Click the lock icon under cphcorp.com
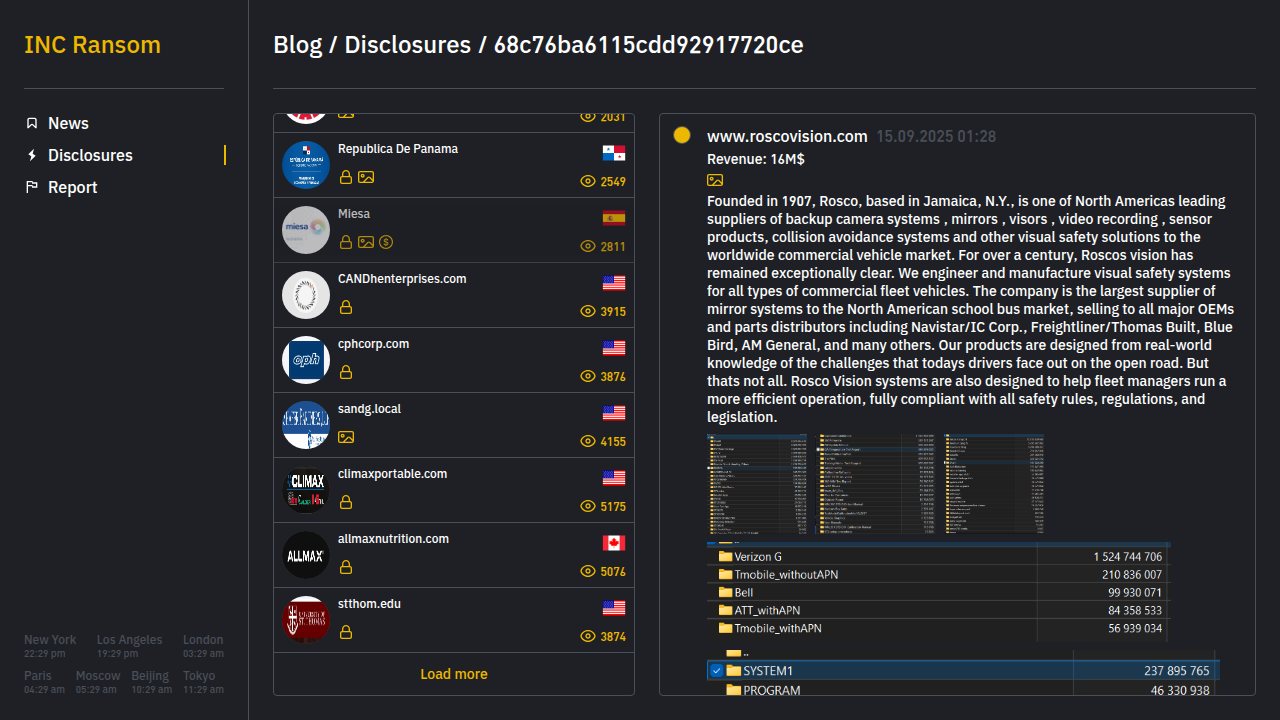The height and width of the screenshot is (720, 1280). coord(346,372)
